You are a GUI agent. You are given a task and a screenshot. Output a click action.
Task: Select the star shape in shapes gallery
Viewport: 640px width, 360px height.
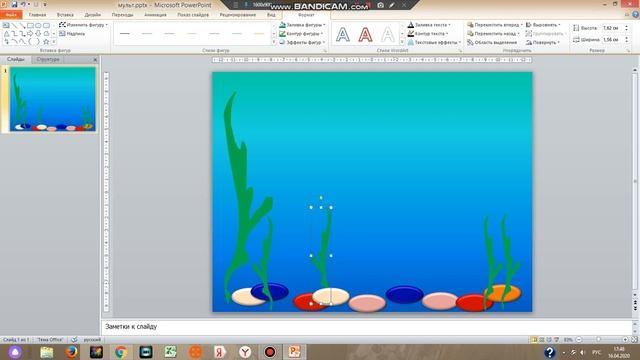(46, 42)
